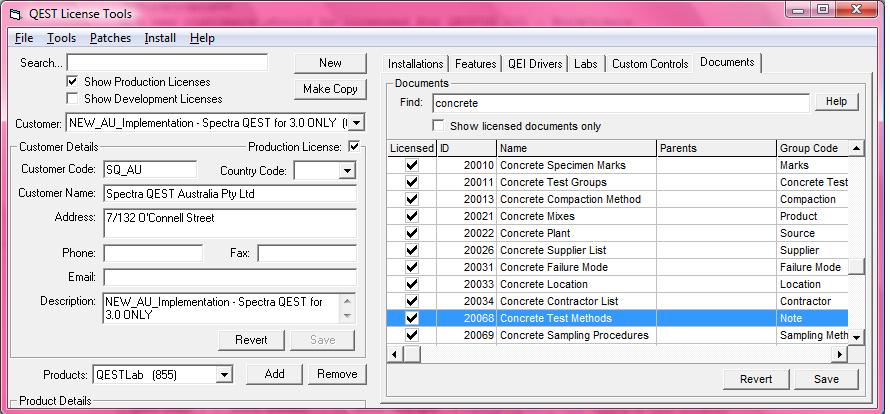Open the Patches menu
The image size is (890, 414).
110,38
